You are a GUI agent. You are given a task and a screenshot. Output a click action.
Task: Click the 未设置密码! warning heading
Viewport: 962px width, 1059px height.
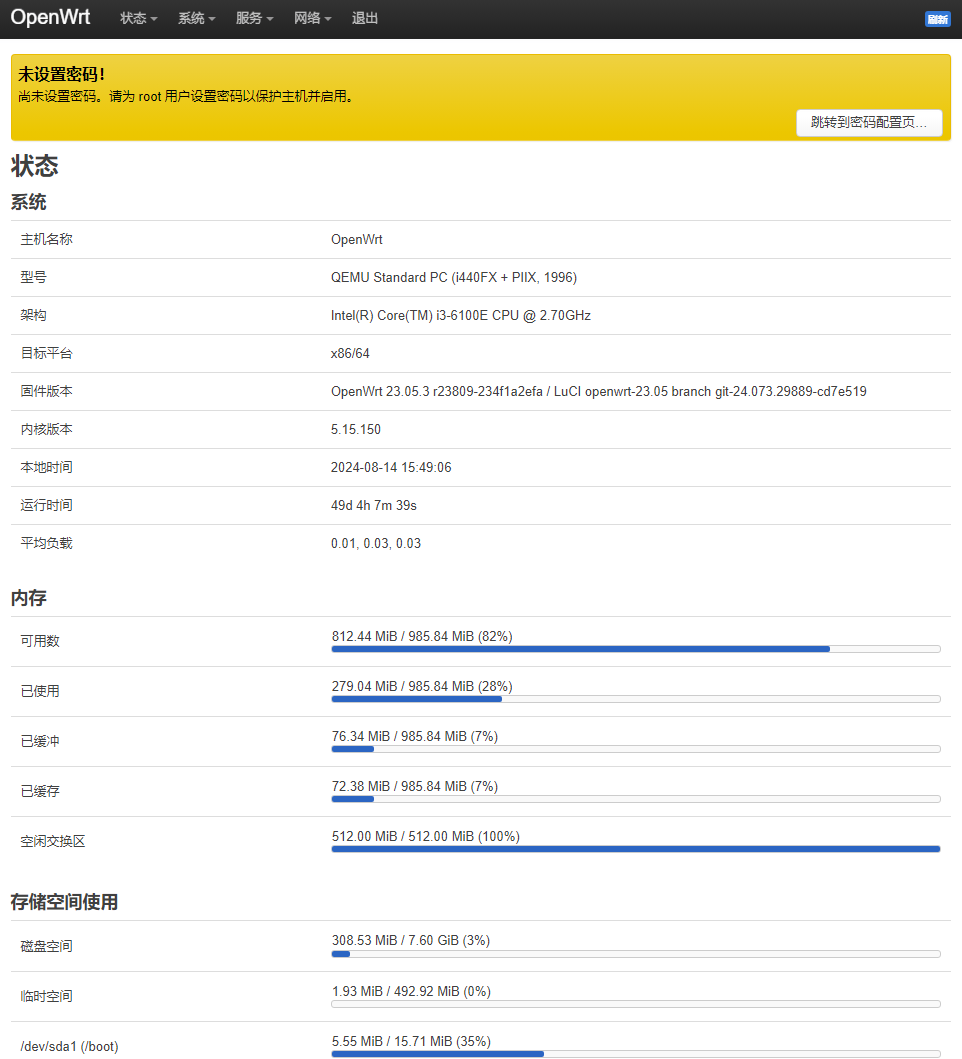tap(61, 74)
